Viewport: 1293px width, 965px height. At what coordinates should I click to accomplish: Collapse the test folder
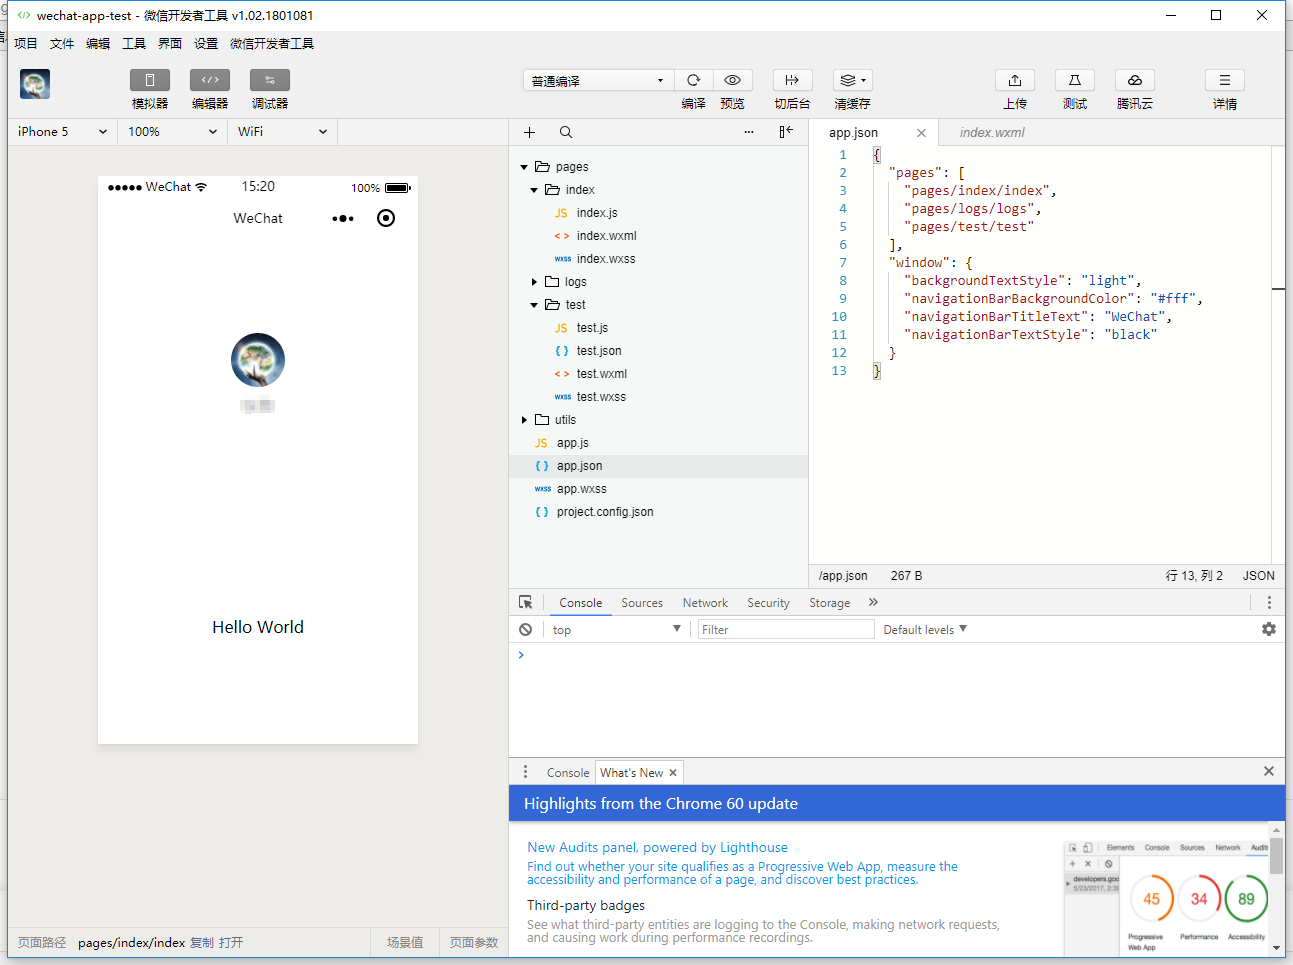(x=534, y=305)
